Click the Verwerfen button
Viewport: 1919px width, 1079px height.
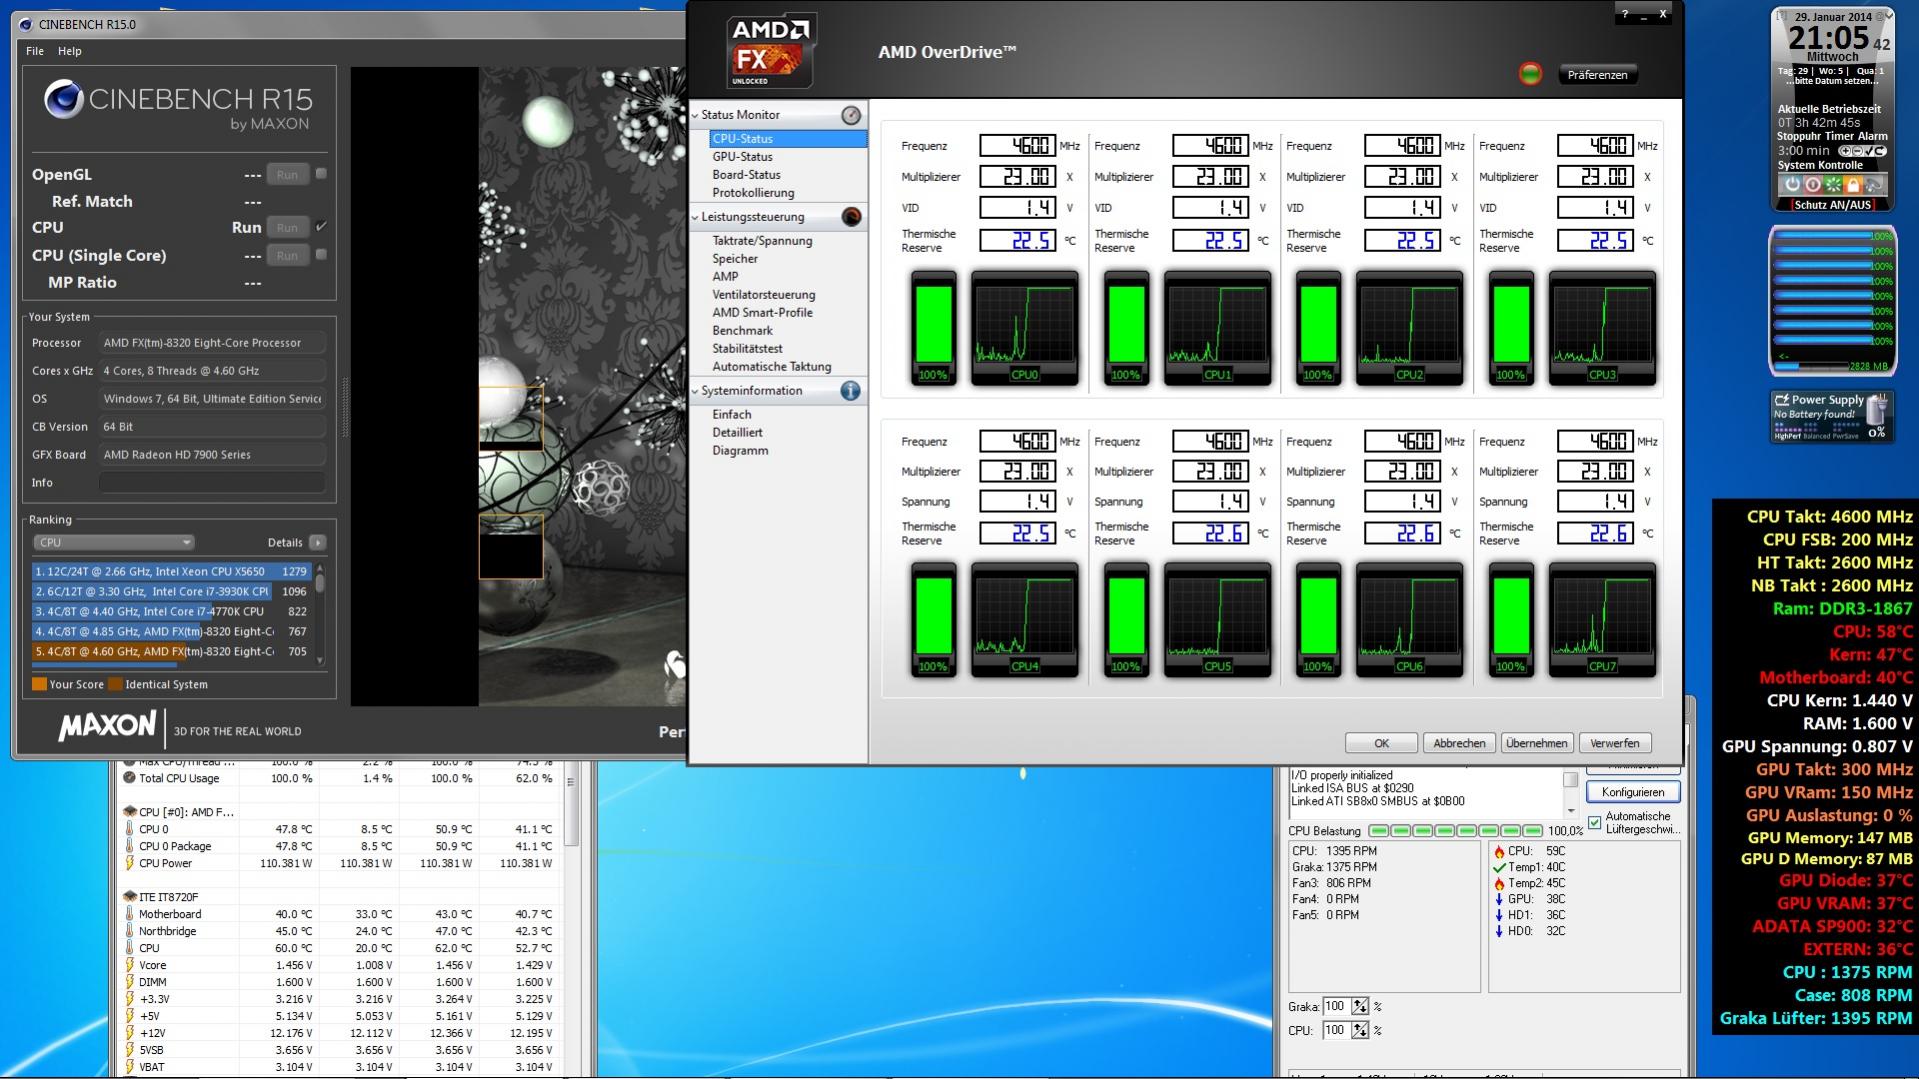click(x=1614, y=743)
